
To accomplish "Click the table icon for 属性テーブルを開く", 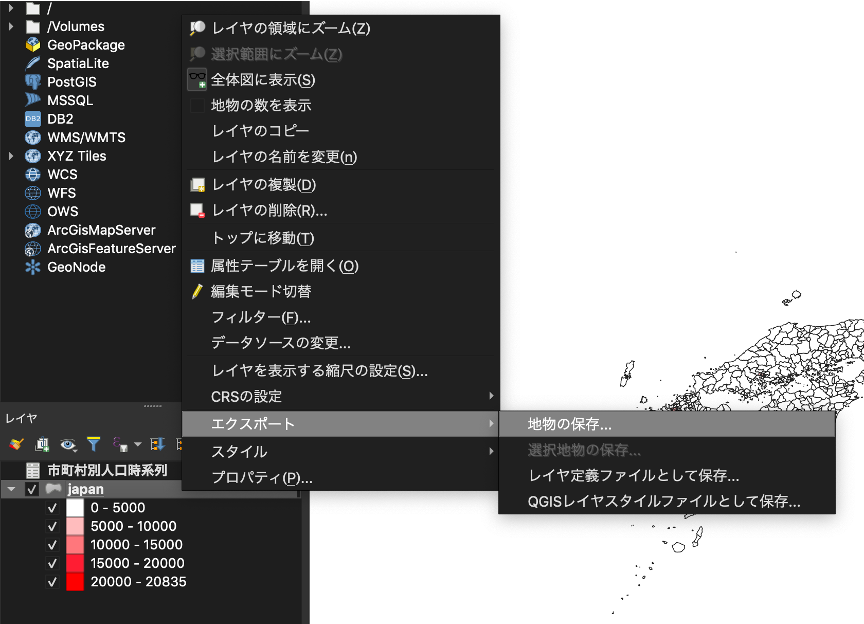I will point(197,266).
